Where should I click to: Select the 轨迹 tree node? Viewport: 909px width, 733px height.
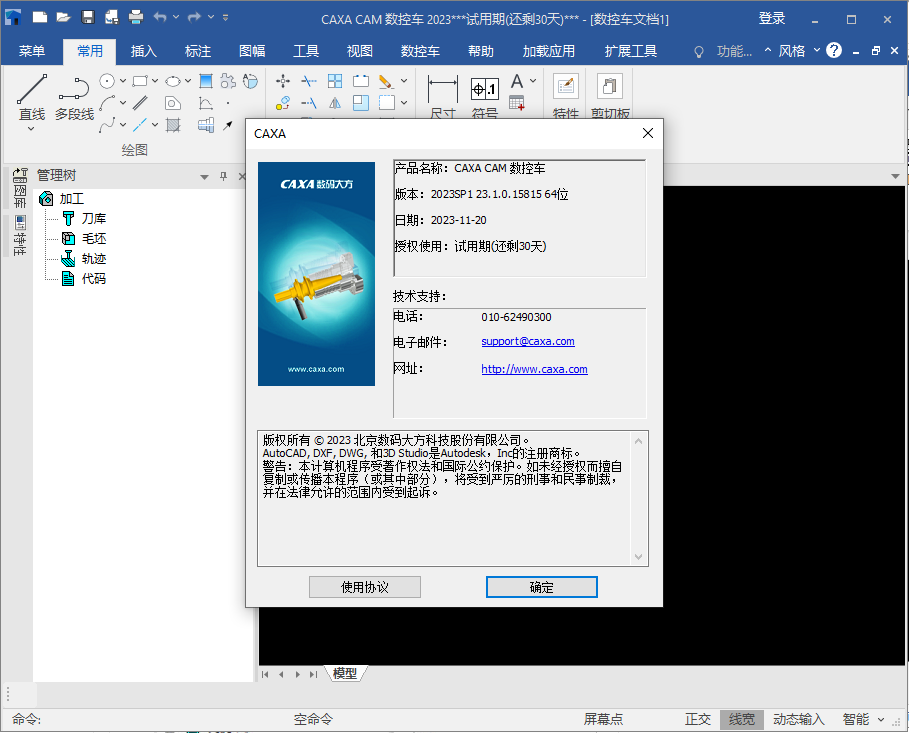(x=85, y=259)
